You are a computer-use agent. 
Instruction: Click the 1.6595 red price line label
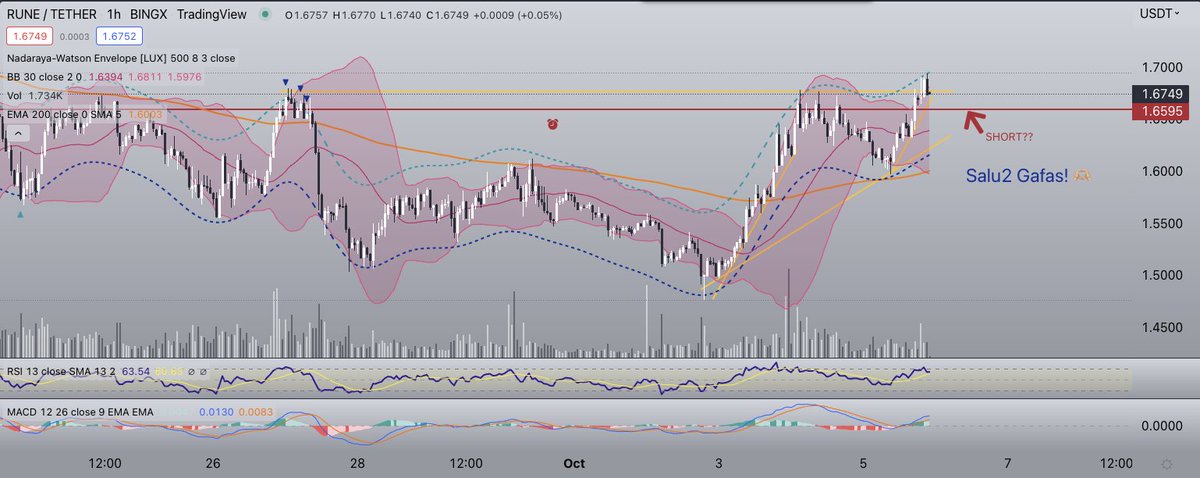(x=1160, y=112)
